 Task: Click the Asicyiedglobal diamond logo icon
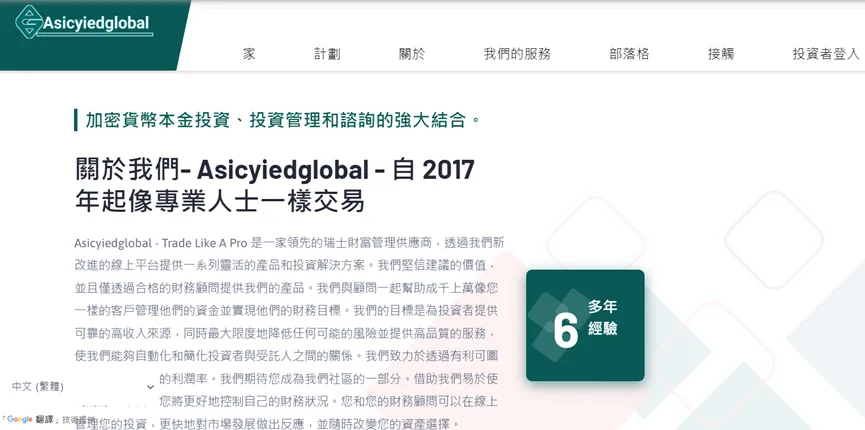click(29, 22)
